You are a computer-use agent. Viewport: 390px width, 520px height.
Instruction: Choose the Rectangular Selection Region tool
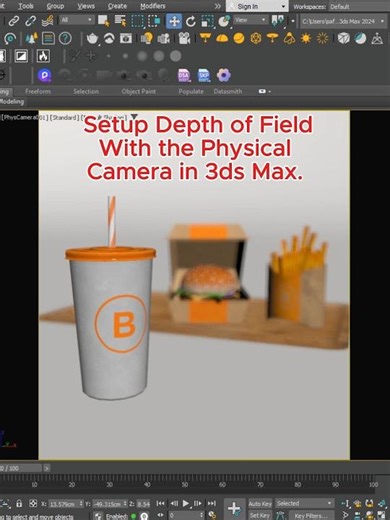tap(137, 21)
